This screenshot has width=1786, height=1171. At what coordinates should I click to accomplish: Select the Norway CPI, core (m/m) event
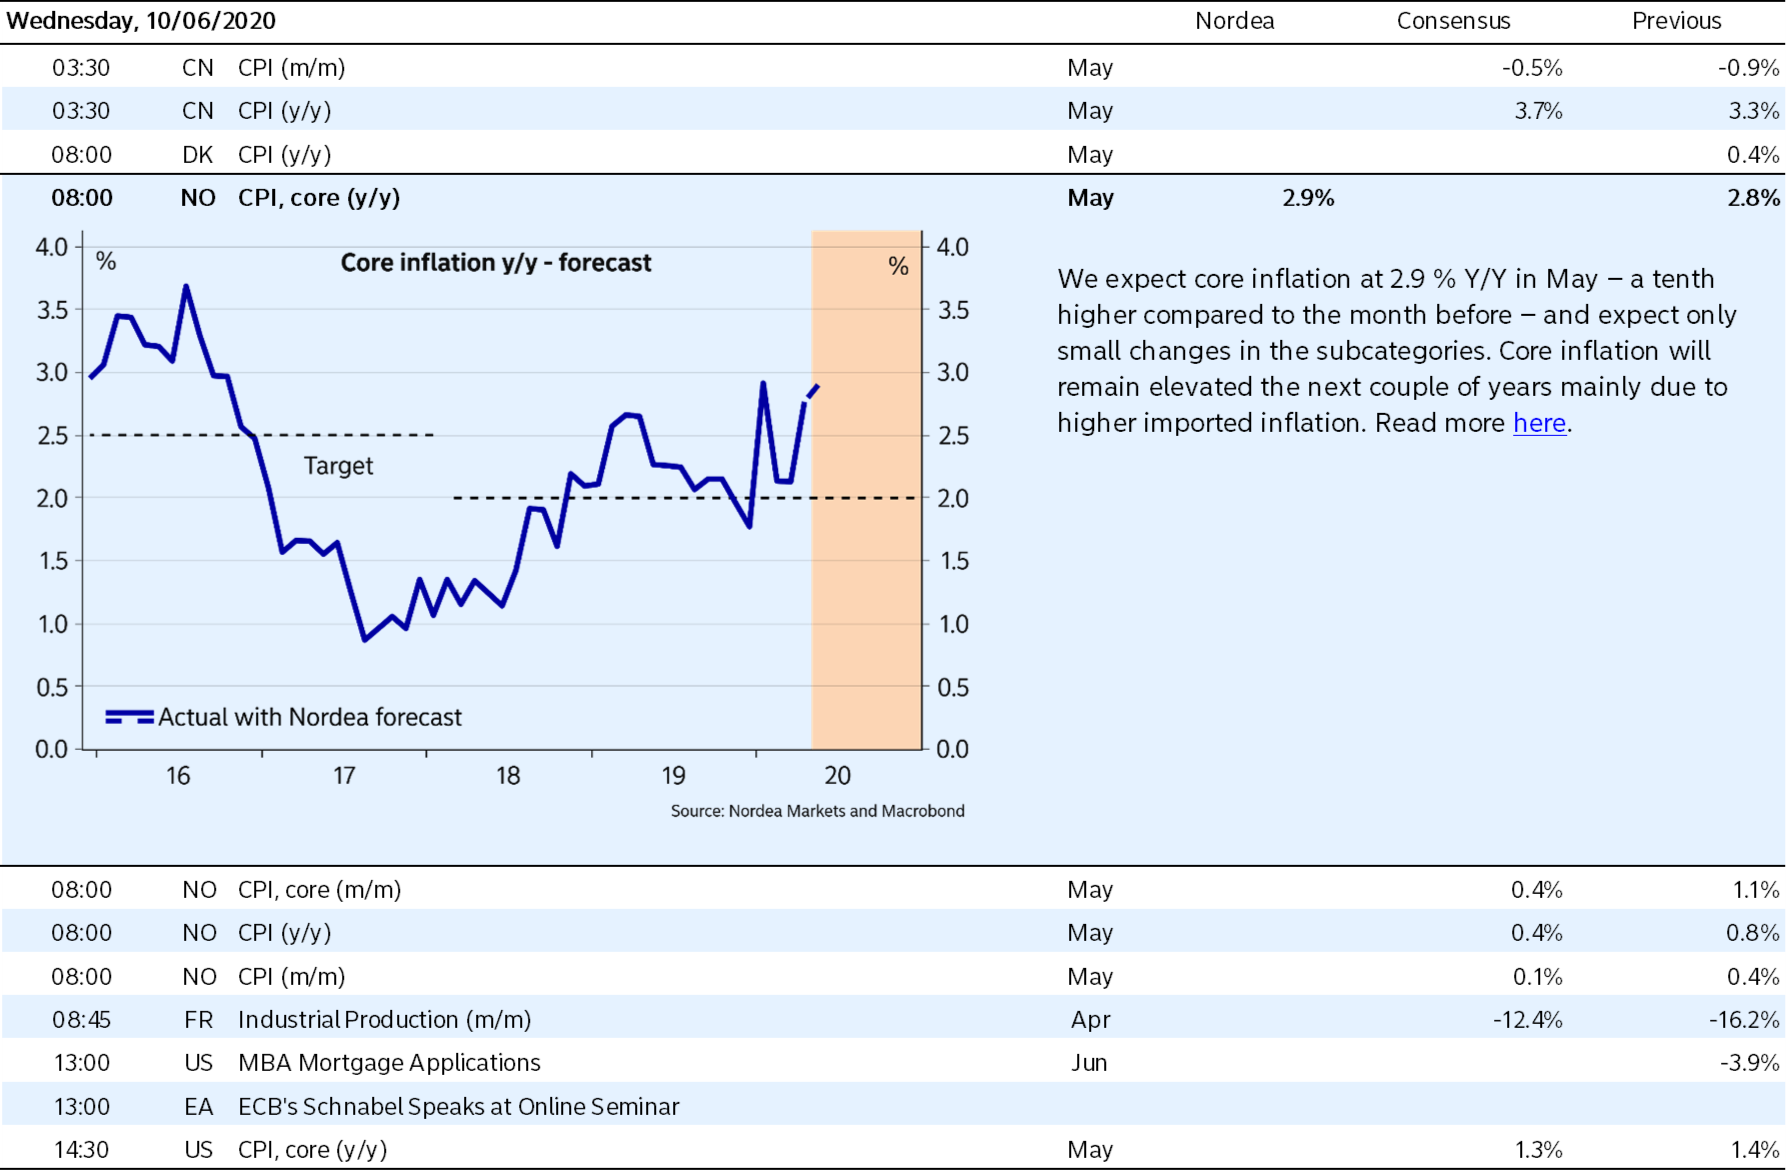click(x=319, y=890)
